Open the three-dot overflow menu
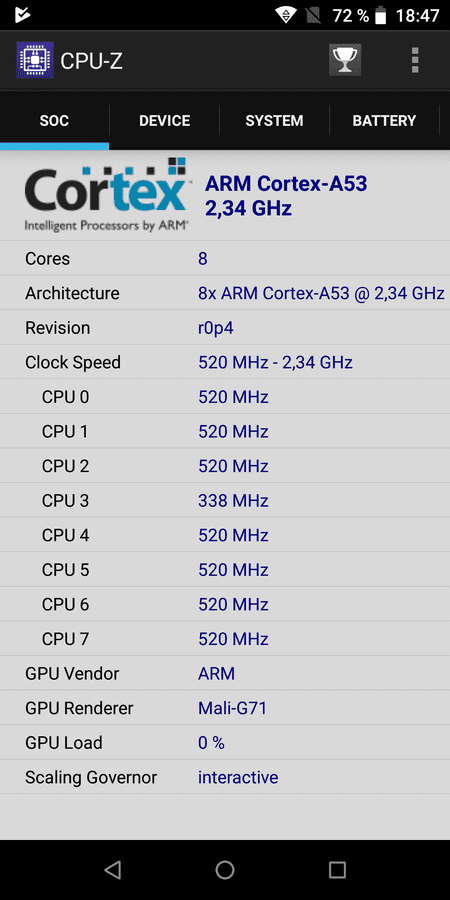 (x=414, y=60)
